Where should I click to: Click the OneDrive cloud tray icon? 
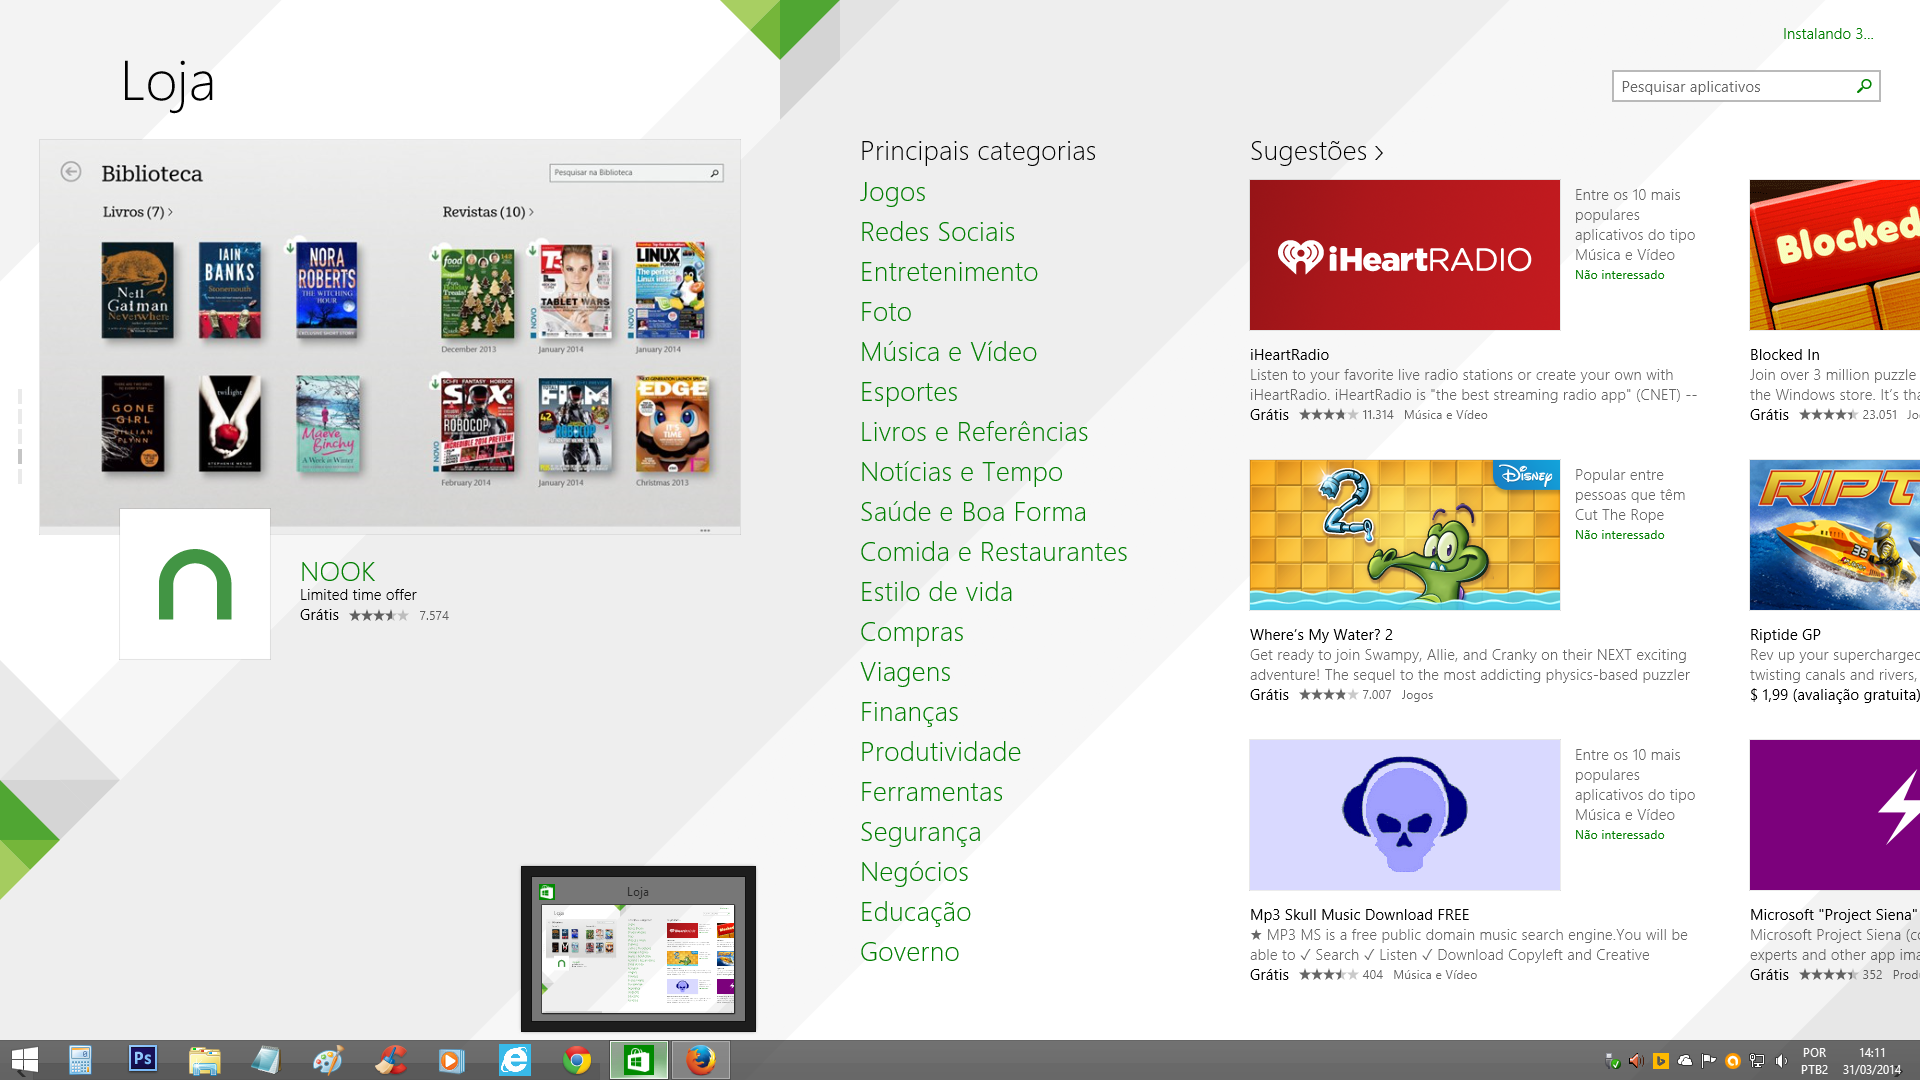point(1685,1061)
